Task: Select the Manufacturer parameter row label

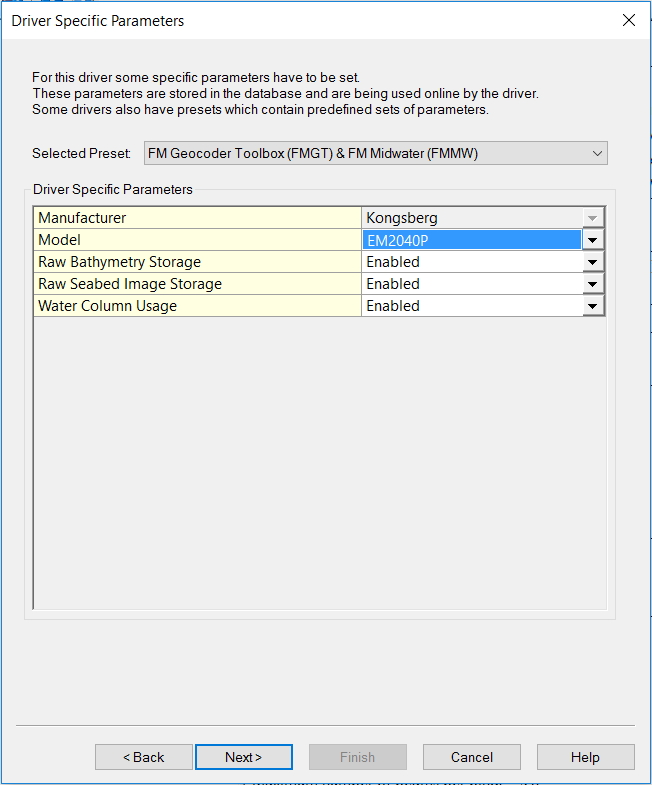Action: point(197,218)
